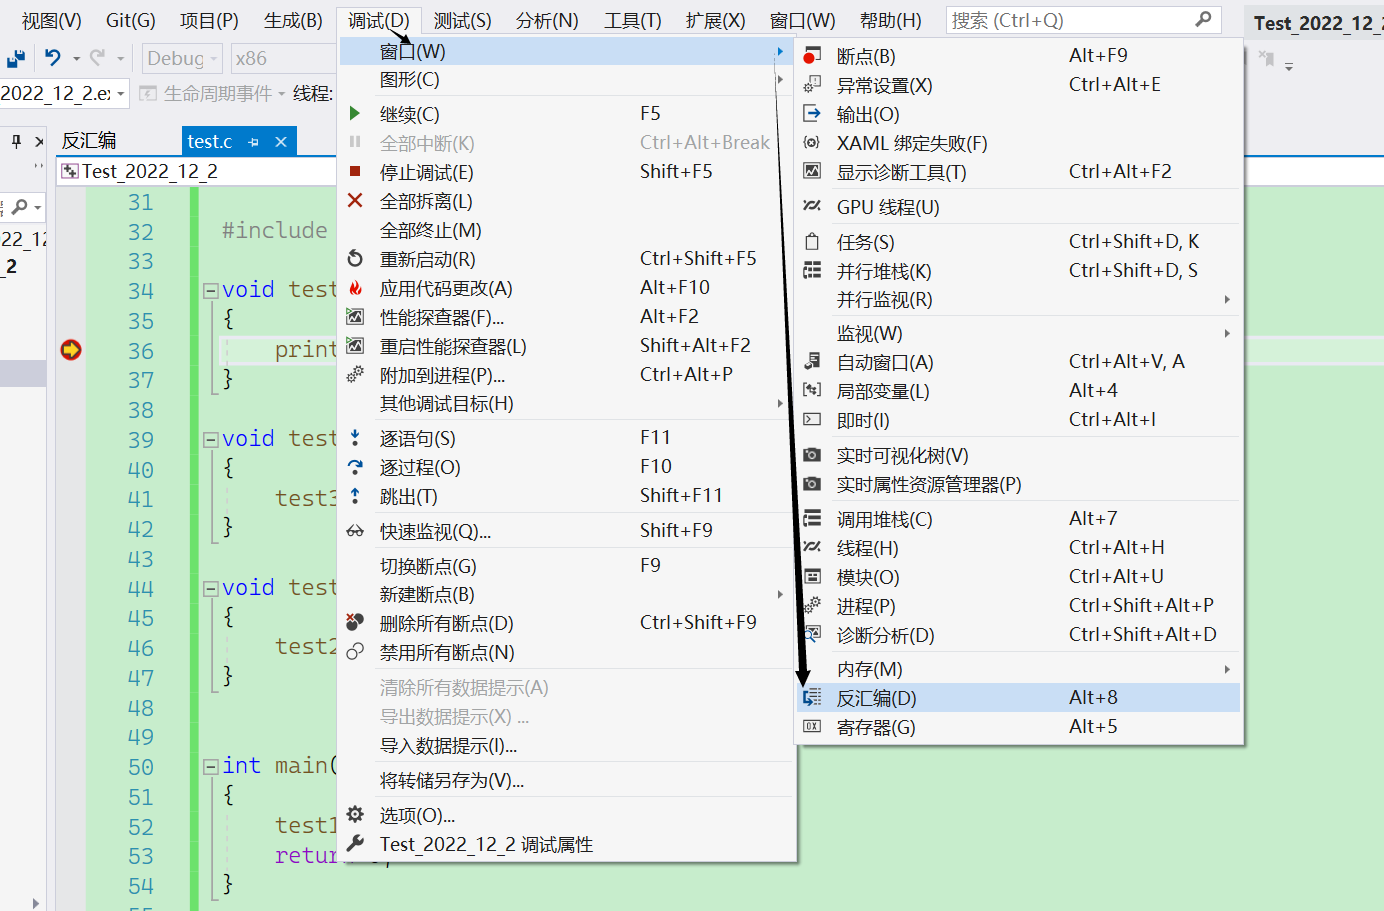Choose Save Dump As (将转储另存为)
Viewport: 1384px width, 911px height.
[565, 781]
